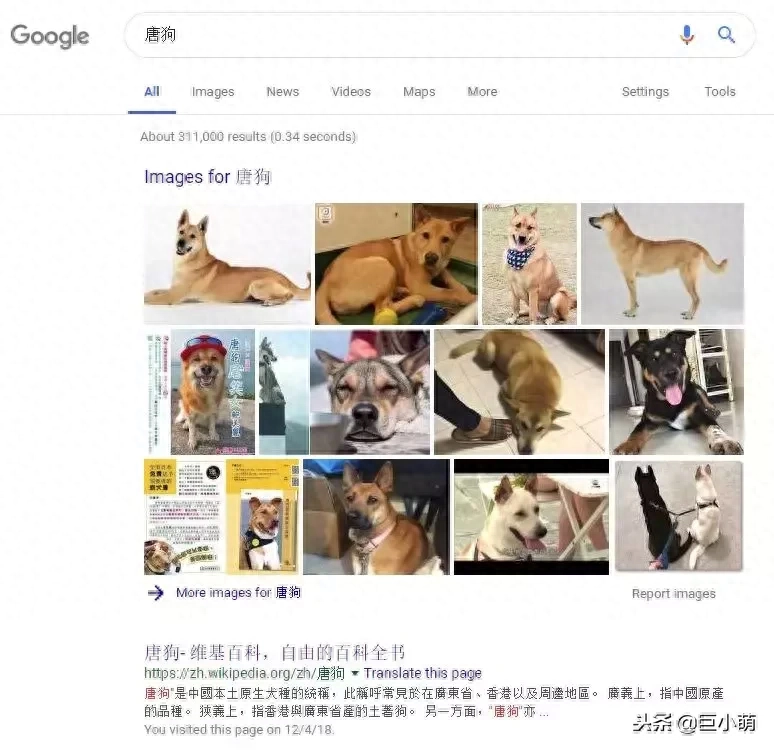The width and height of the screenshot is (774, 750).
Task: Click the arrow beside More images
Action: pyautogui.click(x=155, y=592)
